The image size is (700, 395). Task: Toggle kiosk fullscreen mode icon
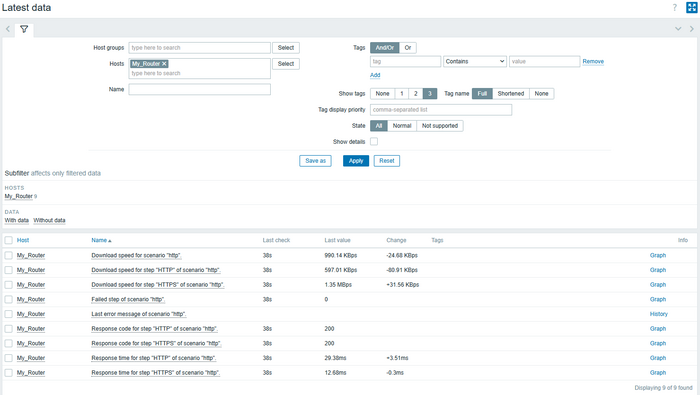point(692,8)
